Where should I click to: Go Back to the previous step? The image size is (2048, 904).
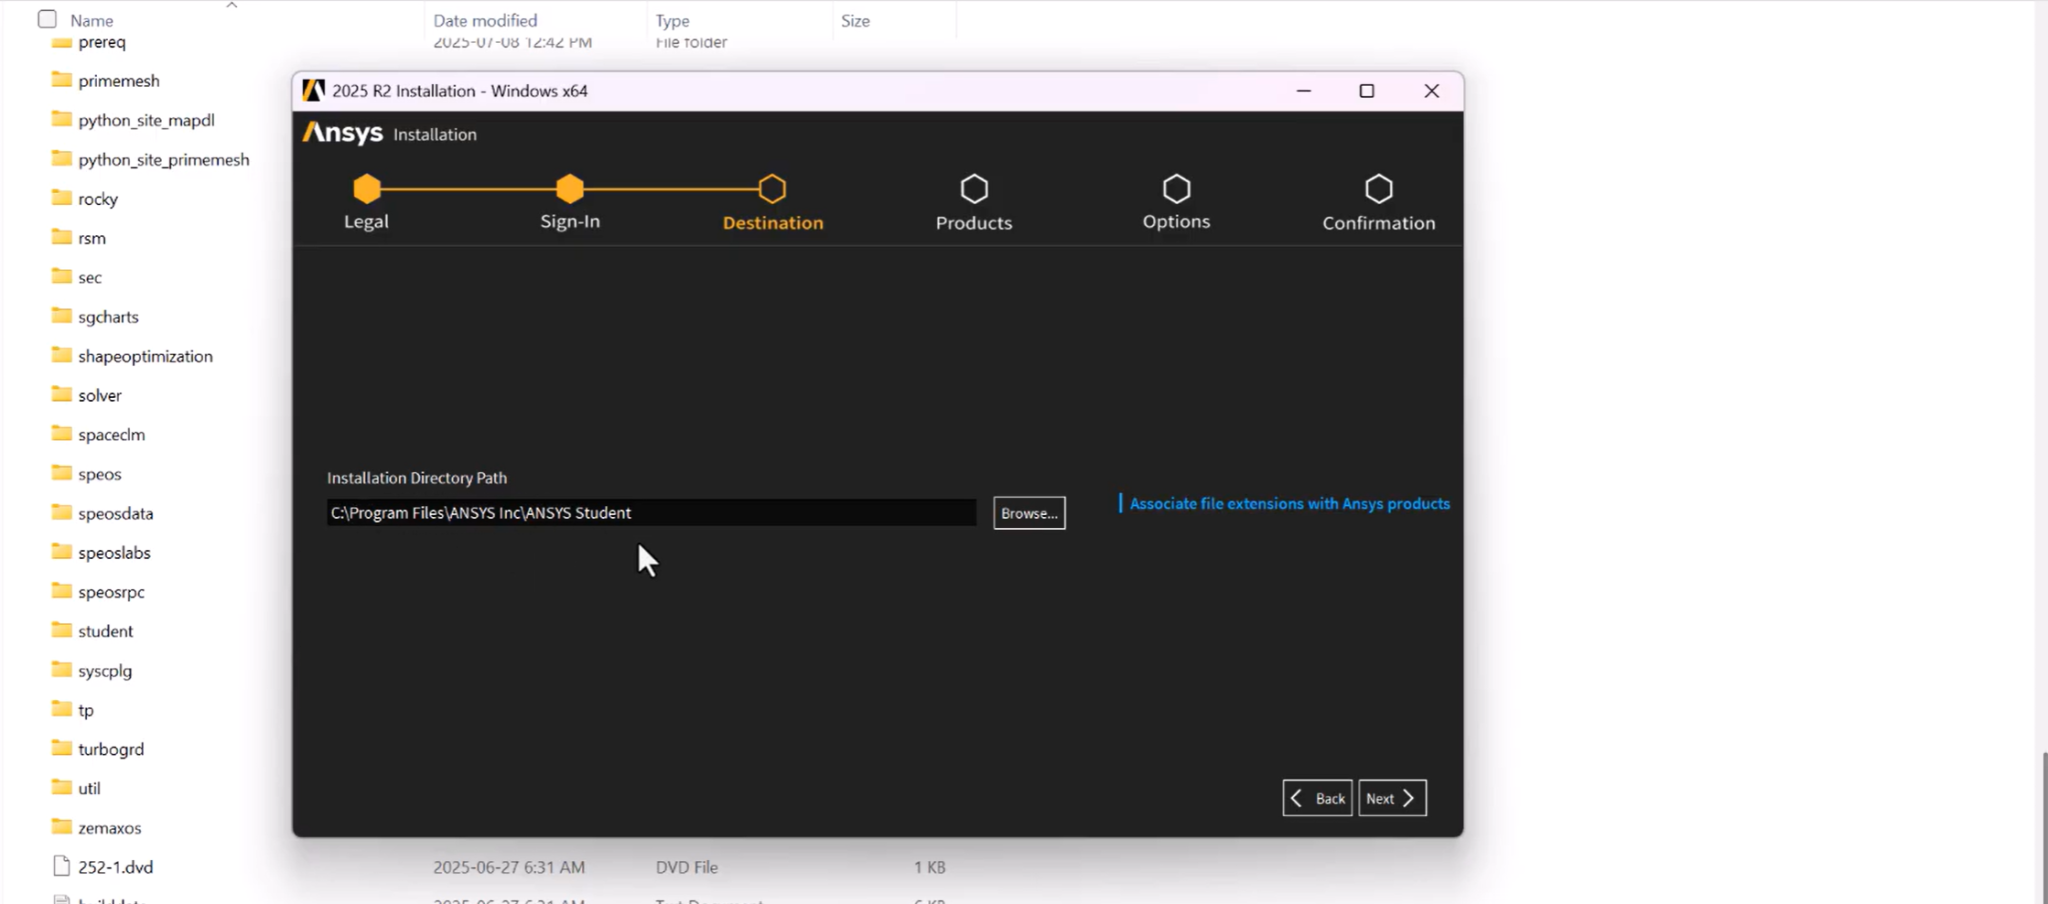tap(1317, 798)
